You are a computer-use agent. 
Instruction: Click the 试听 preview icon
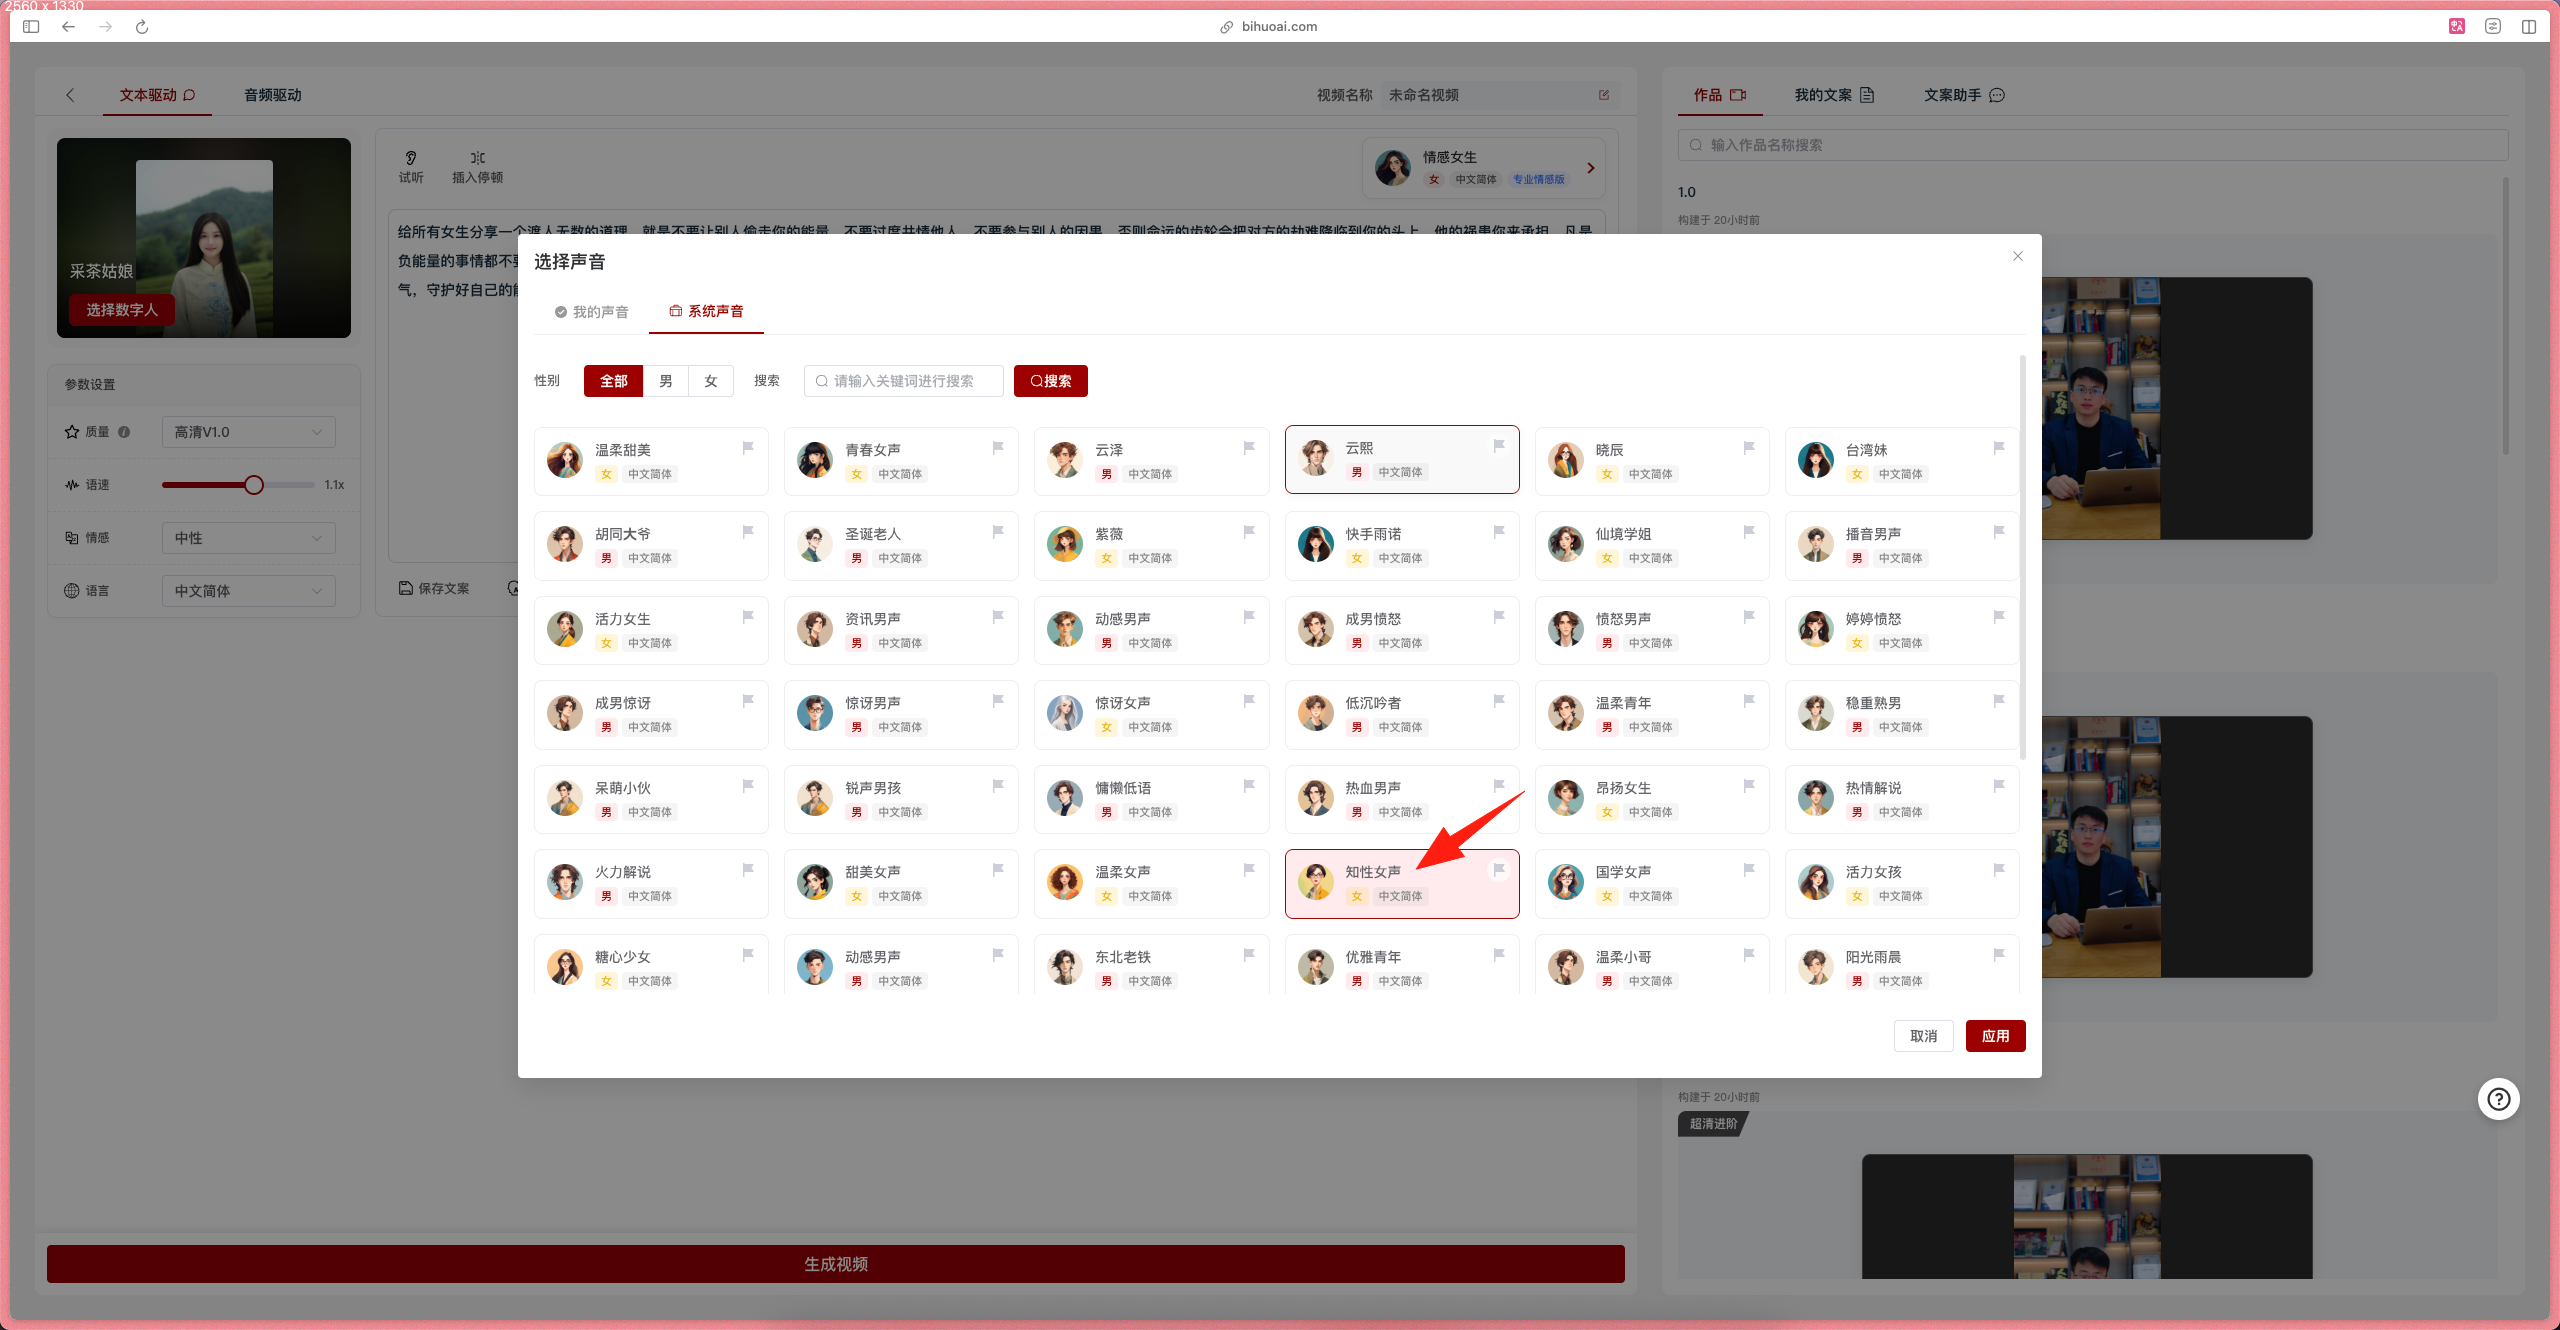tap(411, 158)
